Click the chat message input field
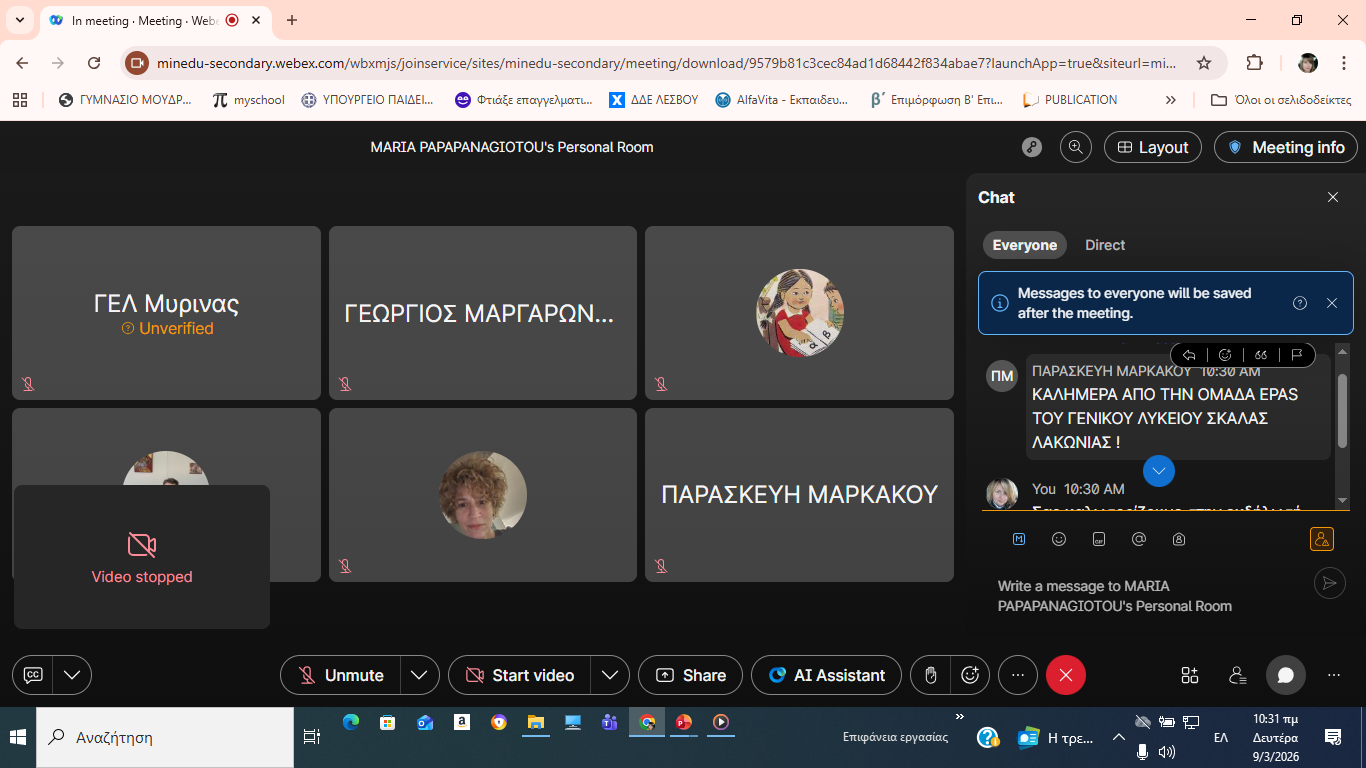This screenshot has width=1366, height=768. (1140, 596)
